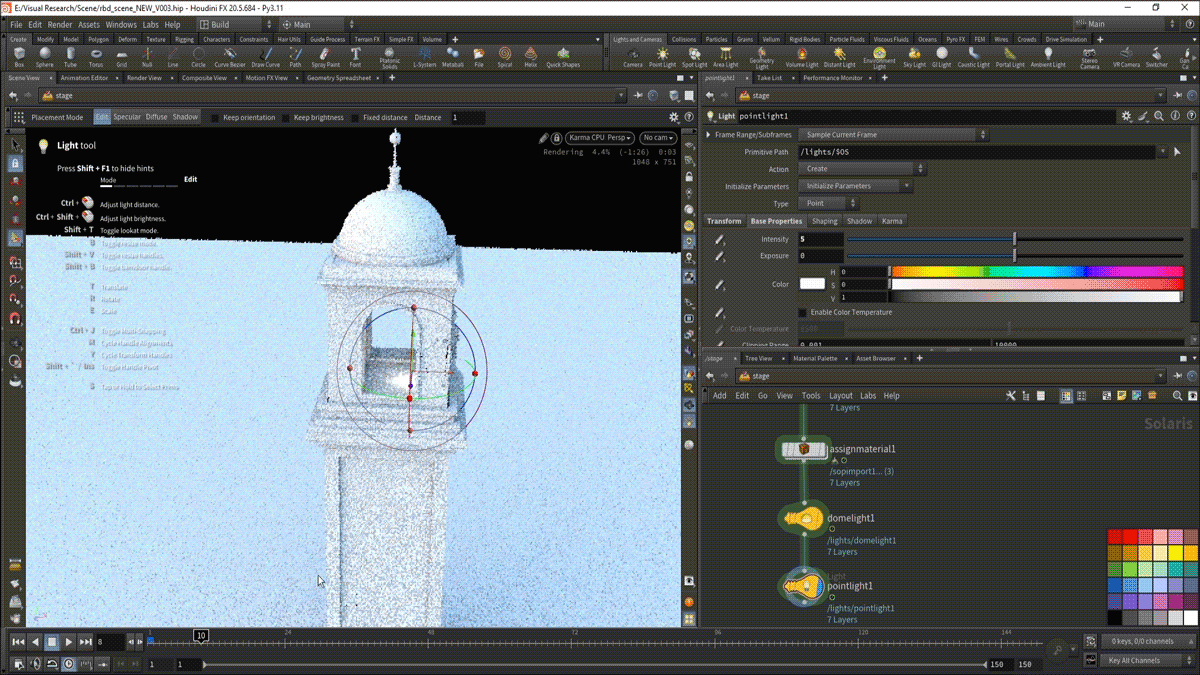Select the Sphere shelf tool
This screenshot has height=675, width=1200.
click(x=45, y=56)
